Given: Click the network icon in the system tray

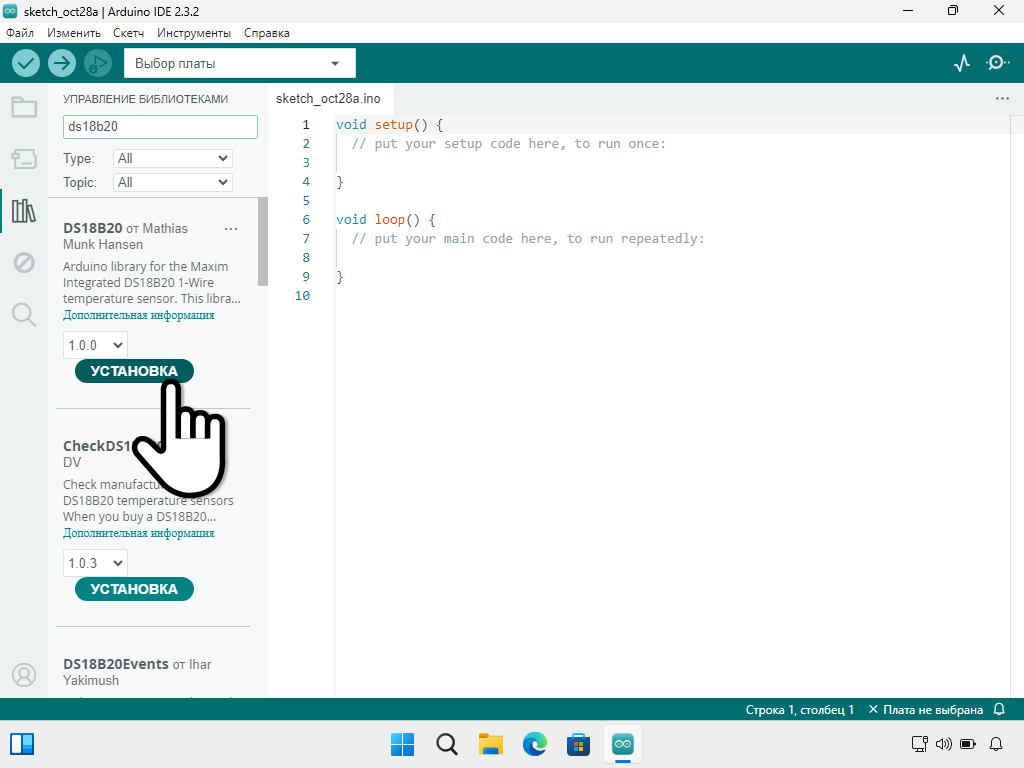Looking at the screenshot, I should (920, 744).
